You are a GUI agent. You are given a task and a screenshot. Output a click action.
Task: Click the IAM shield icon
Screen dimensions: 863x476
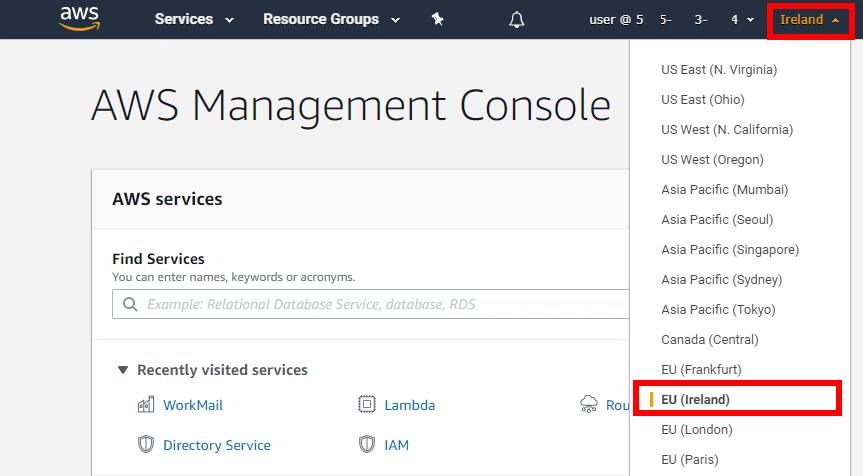click(x=367, y=445)
